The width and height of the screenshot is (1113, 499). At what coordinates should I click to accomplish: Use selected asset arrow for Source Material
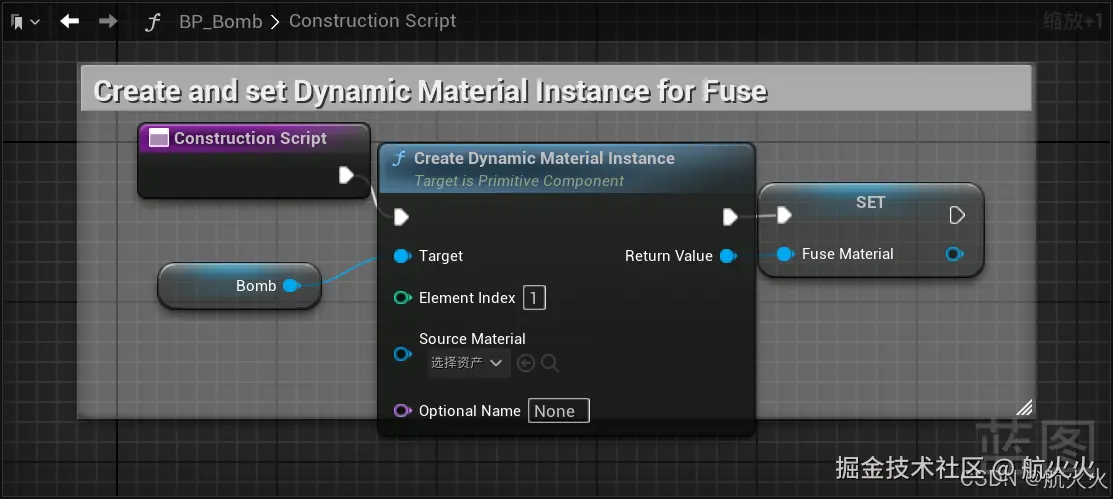pos(525,363)
